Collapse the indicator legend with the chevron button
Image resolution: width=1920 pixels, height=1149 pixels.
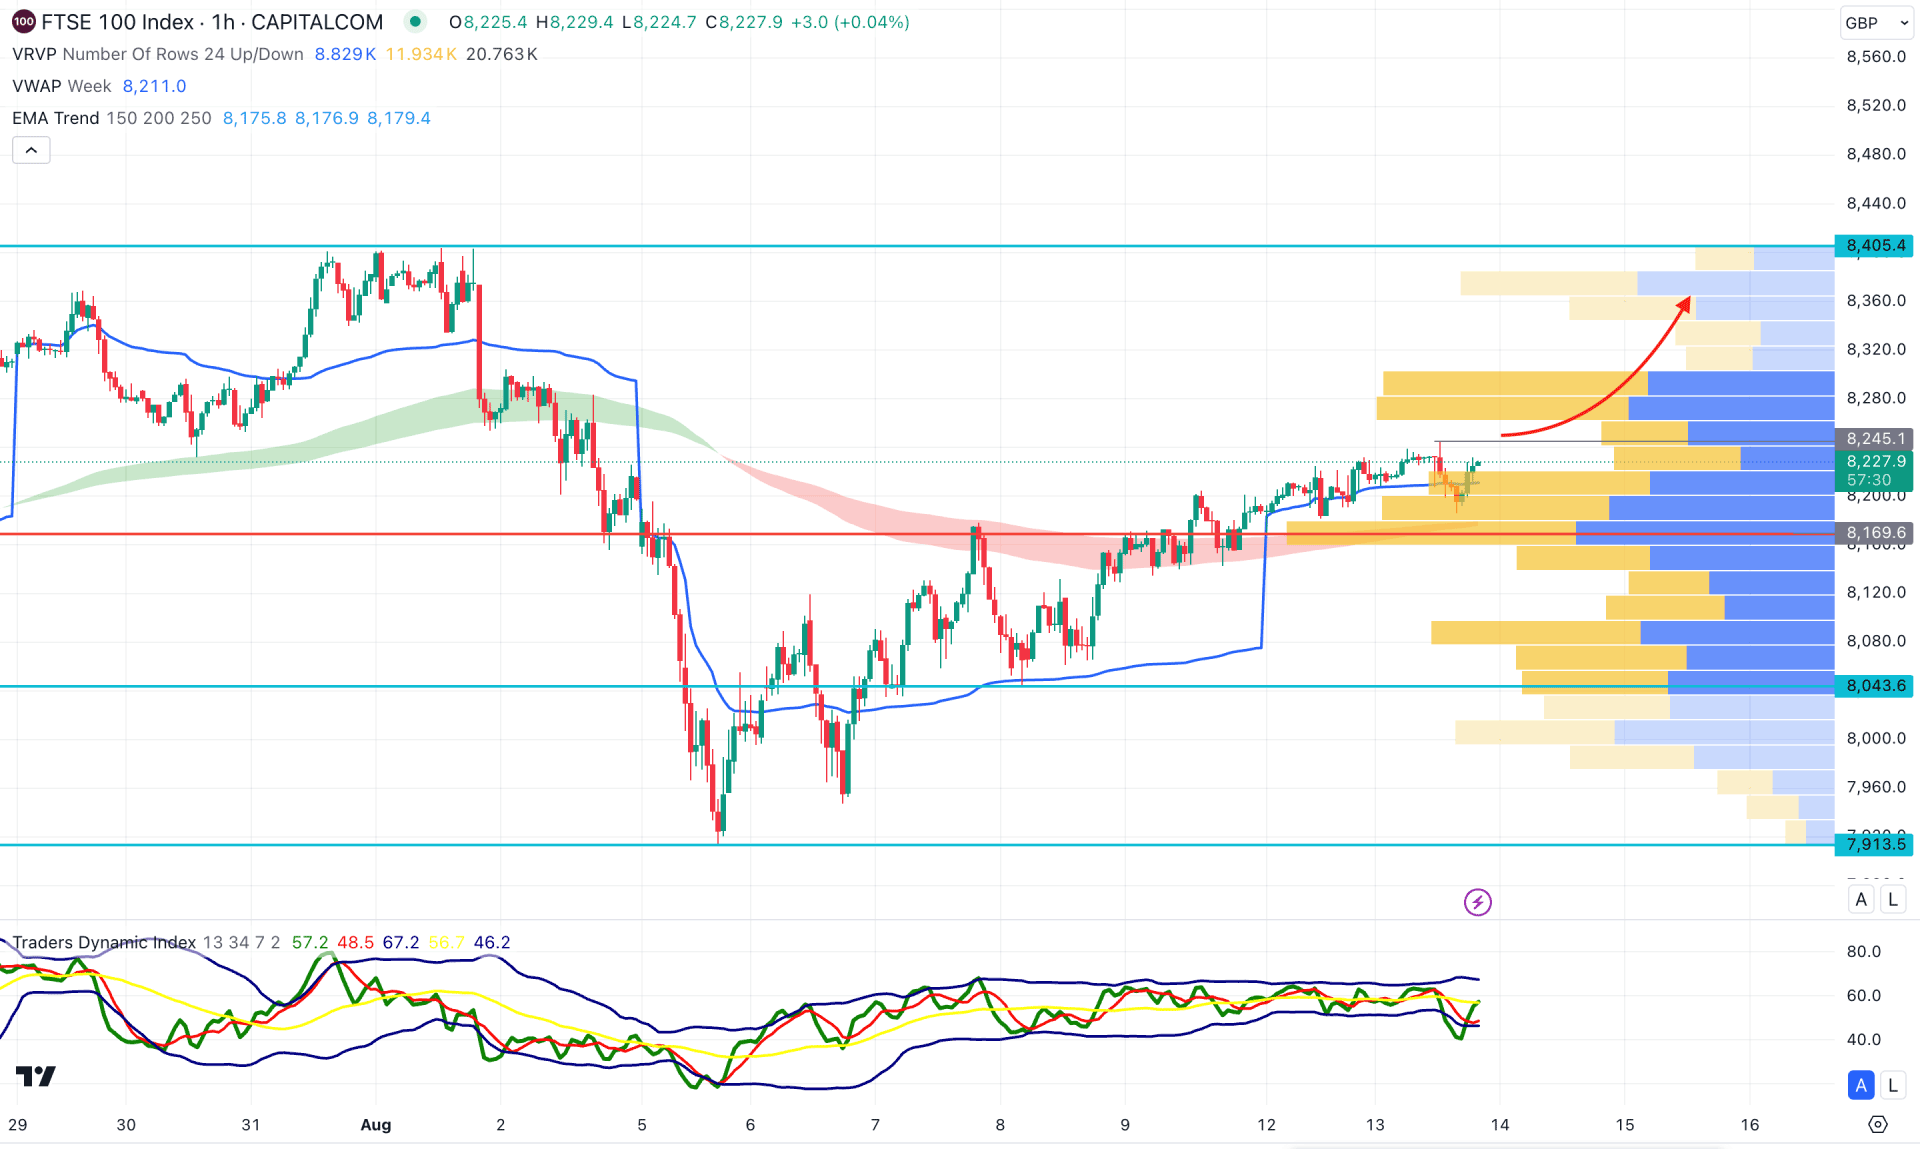31,150
